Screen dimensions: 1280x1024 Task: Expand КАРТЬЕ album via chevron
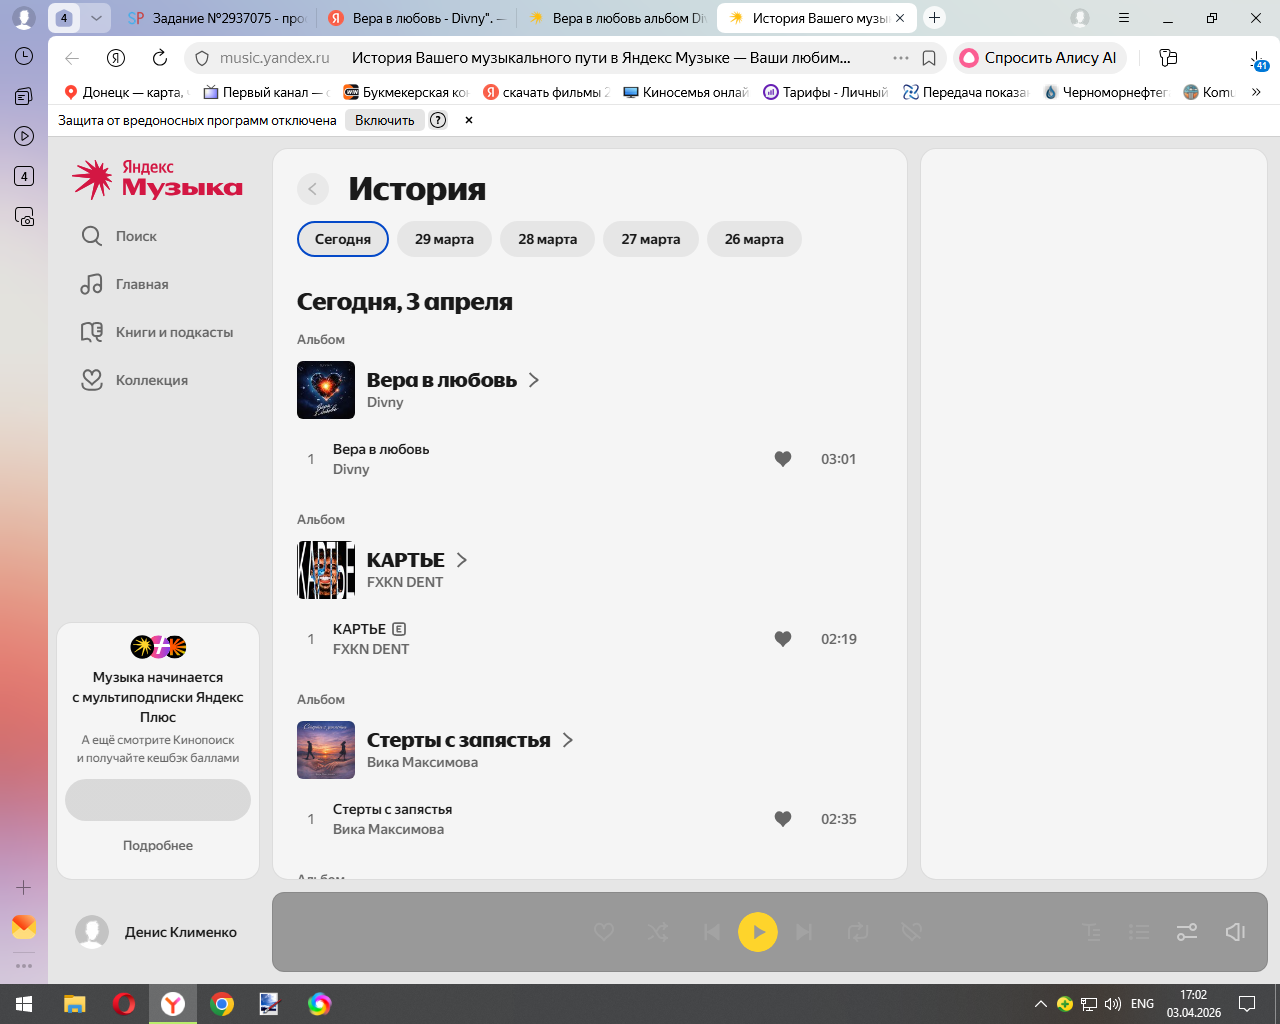[x=462, y=560]
